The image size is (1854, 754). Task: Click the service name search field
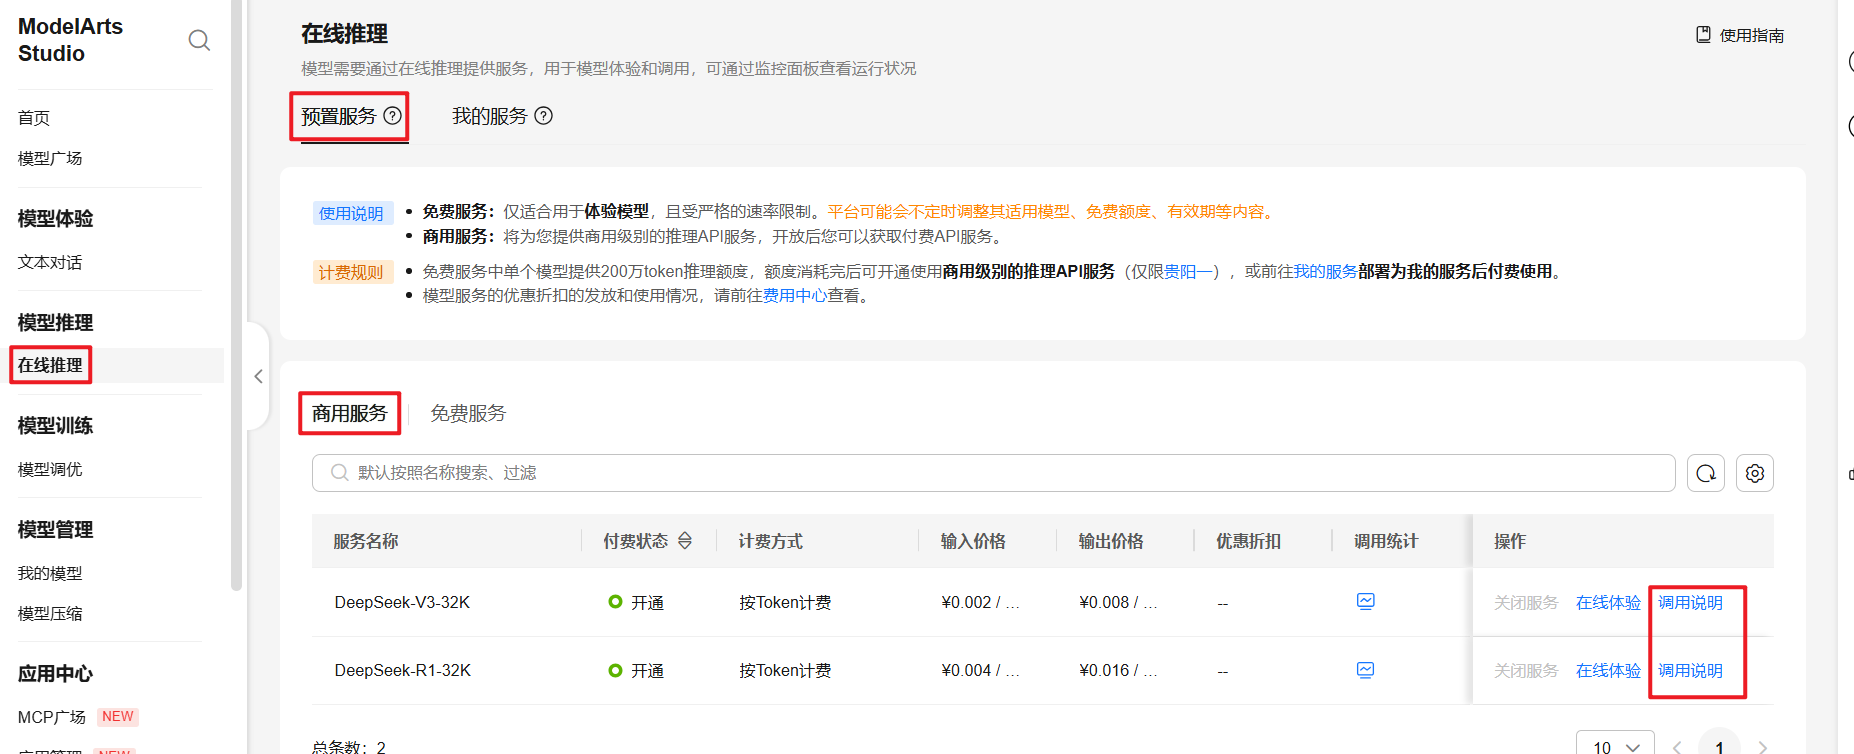pos(993,473)
